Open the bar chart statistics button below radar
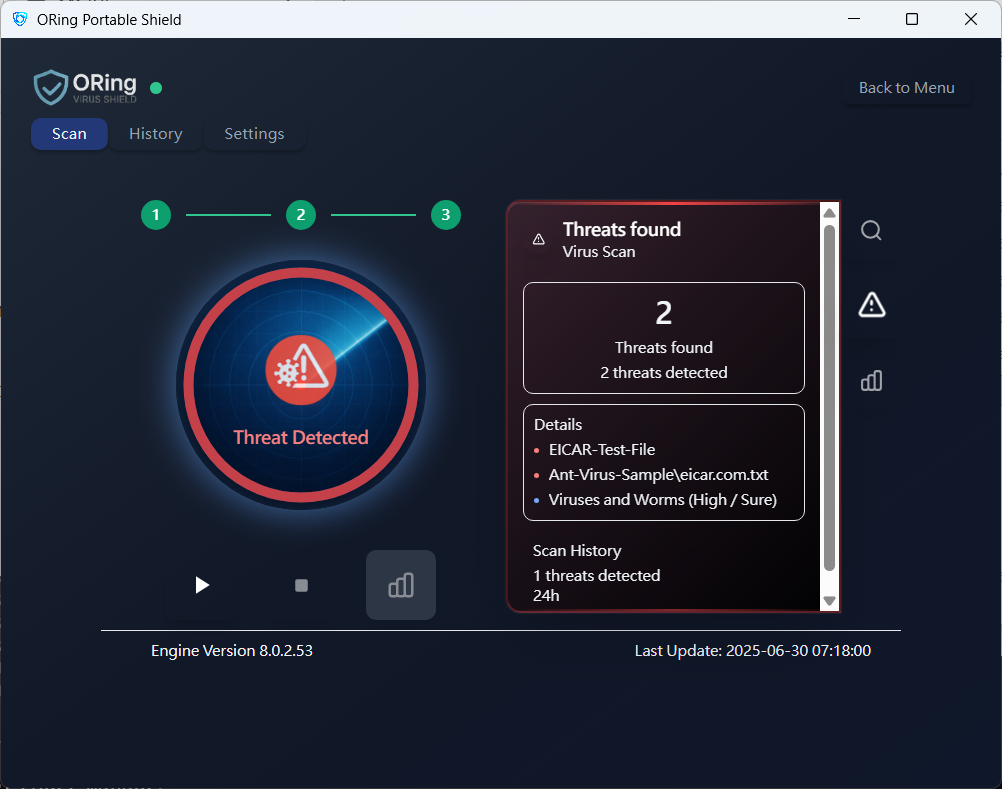The width and height of the screenshot is (1002, 789). (401, 585)
